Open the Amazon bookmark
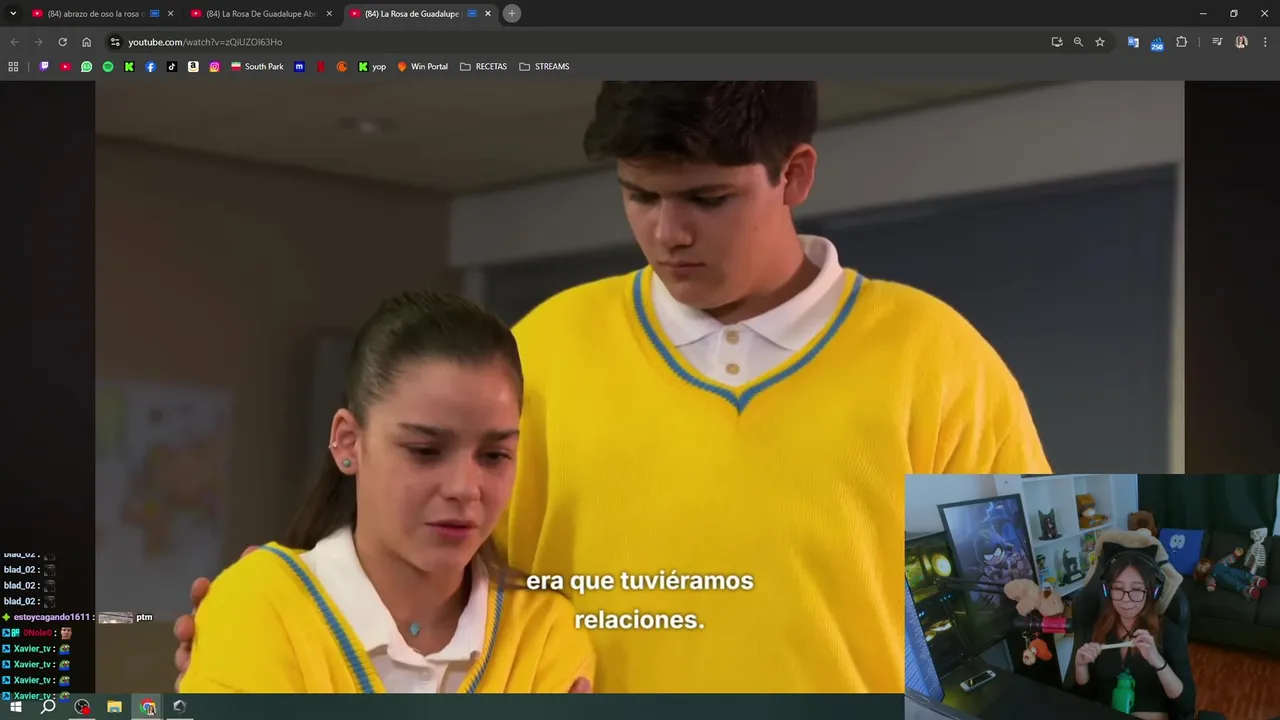The image size is (1280, 720). (193, 67)
